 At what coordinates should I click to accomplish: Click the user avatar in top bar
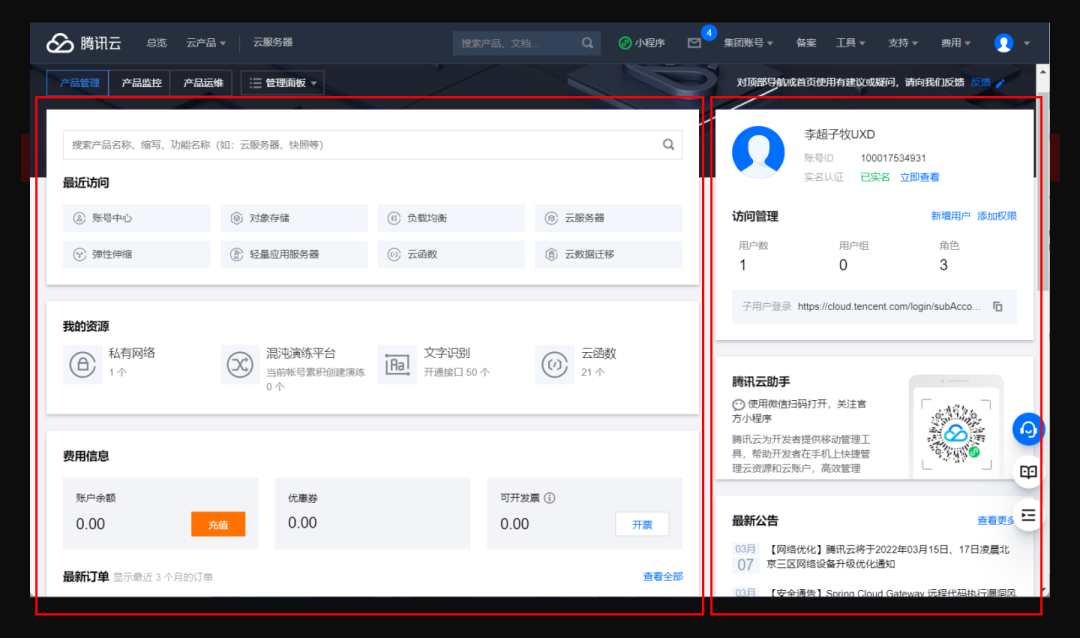1004,43
